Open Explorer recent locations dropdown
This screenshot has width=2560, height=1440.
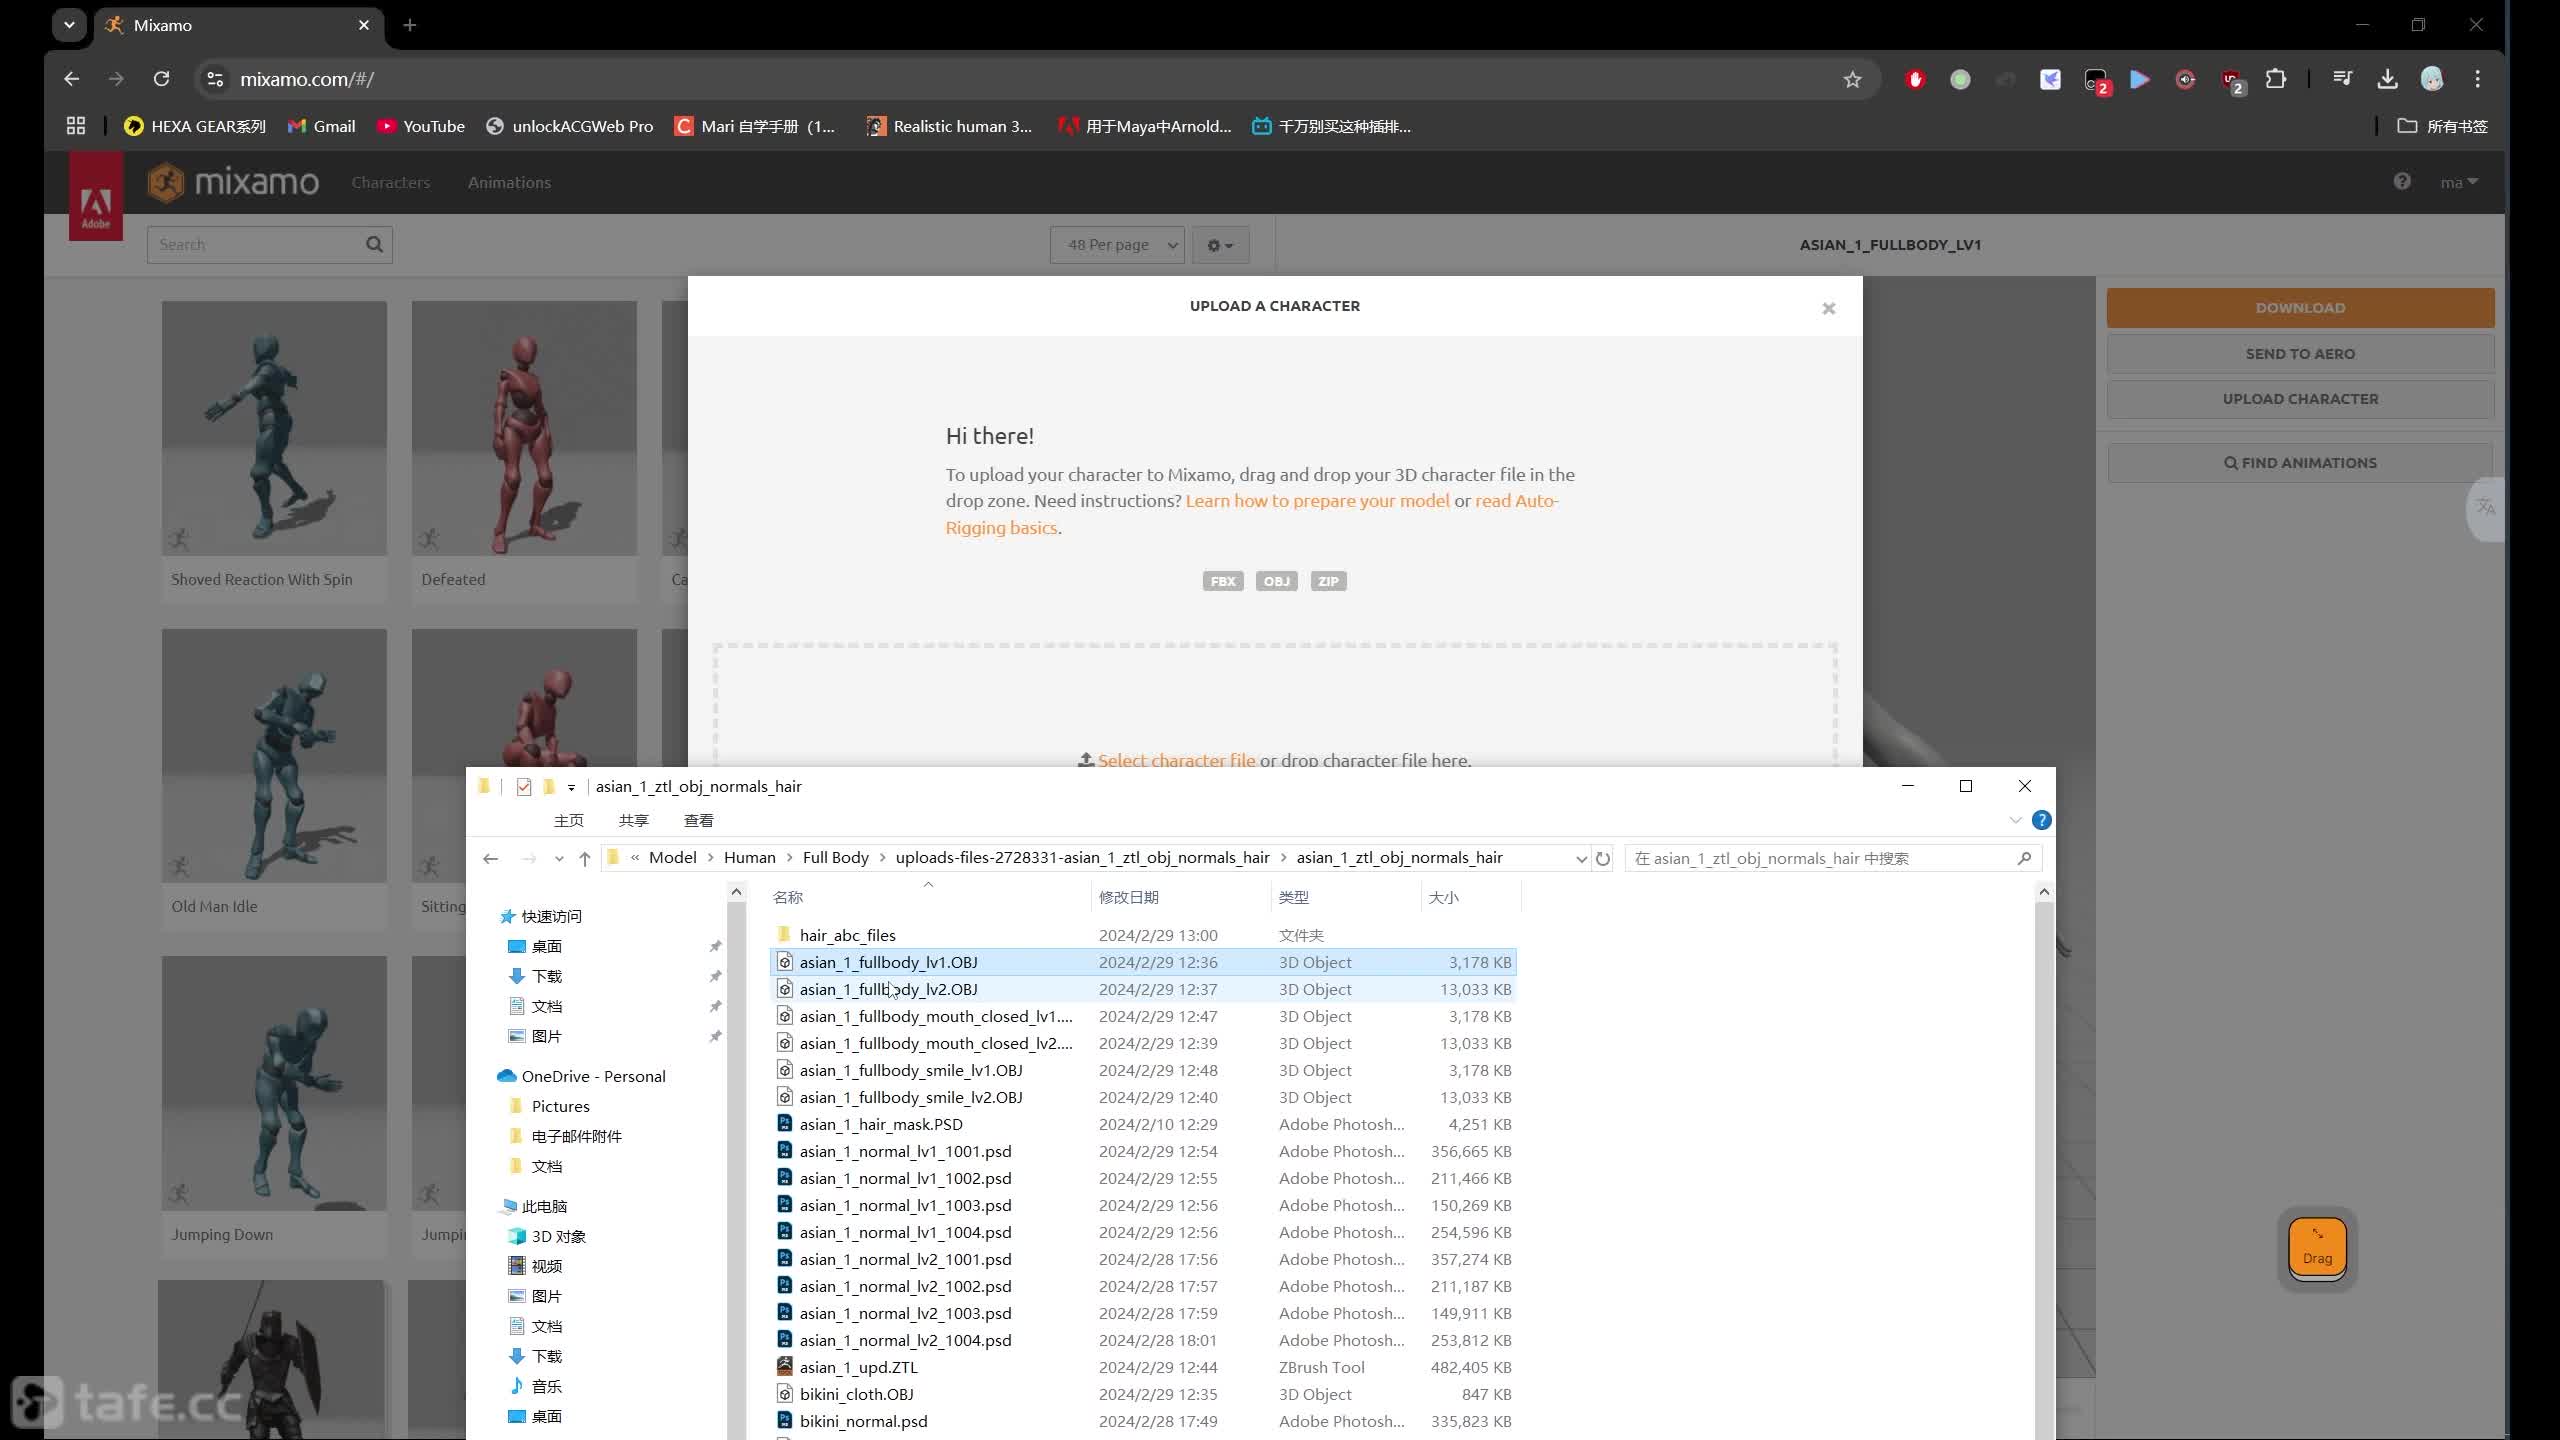tap(559, 858)
